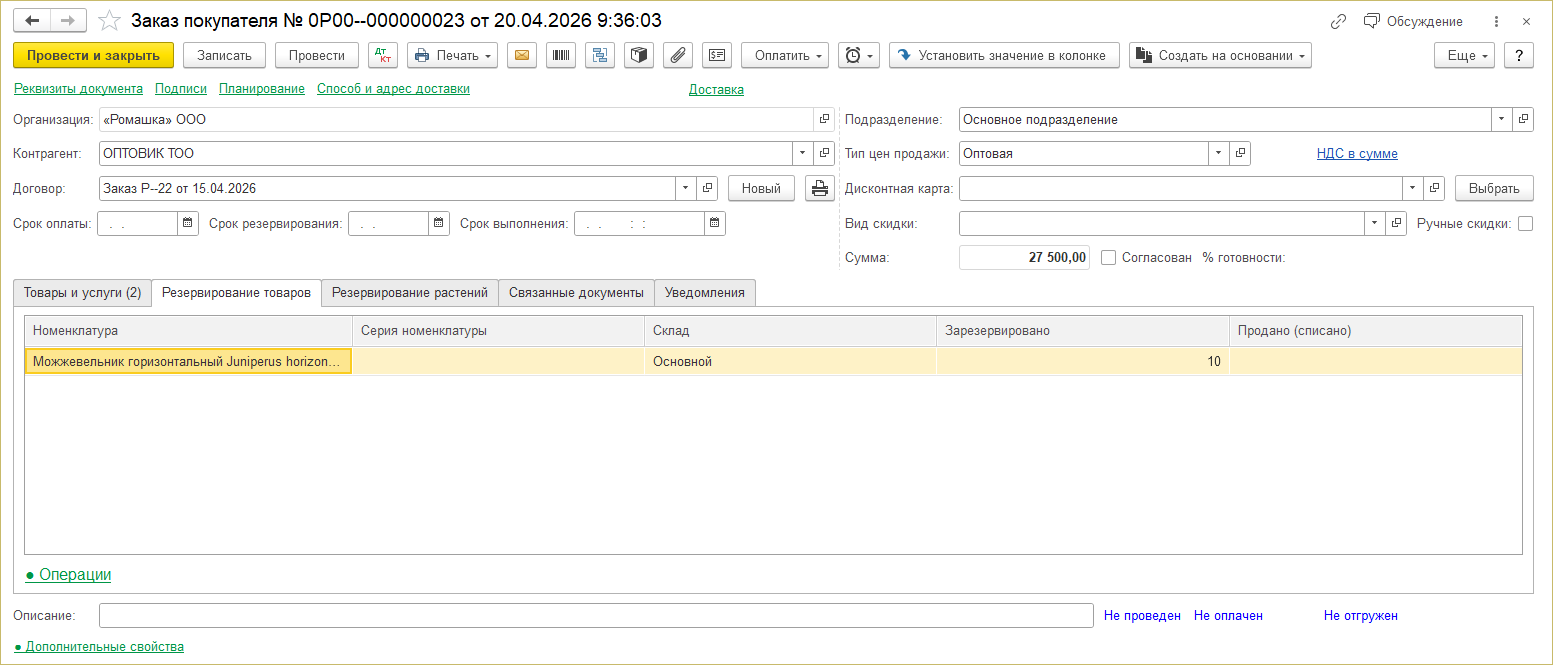
Task: Enable the Ручные скидки checkbox
Action: 1525,224
